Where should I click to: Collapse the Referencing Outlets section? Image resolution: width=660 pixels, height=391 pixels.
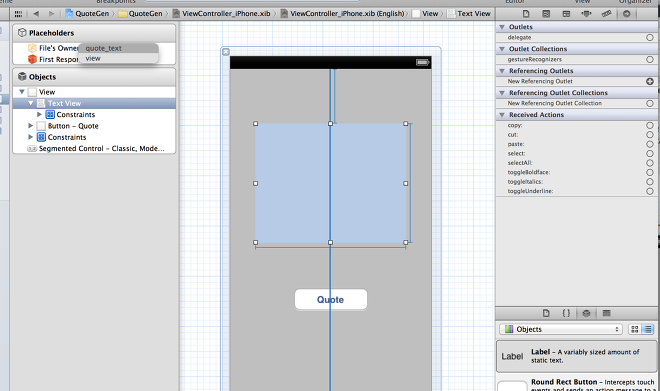502,71
